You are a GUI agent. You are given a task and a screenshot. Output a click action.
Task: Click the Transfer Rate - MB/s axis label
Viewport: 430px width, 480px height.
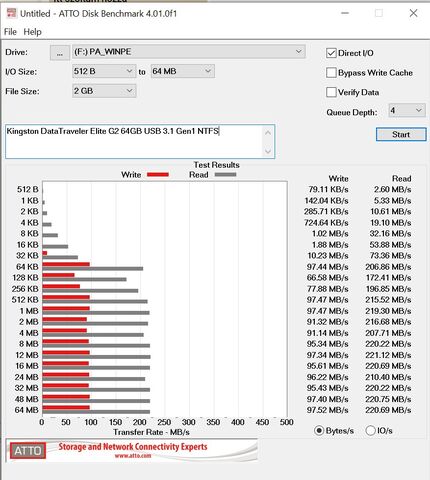click(x=151, y=432)
